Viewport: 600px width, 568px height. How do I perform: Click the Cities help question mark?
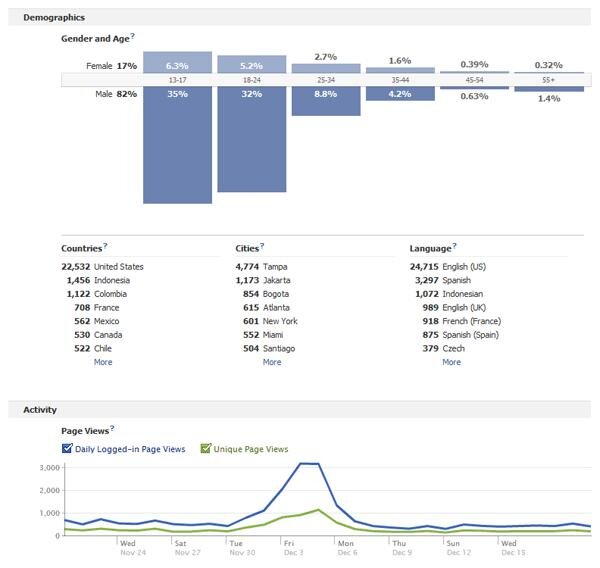pyautogui.click(x=262, y=246)
